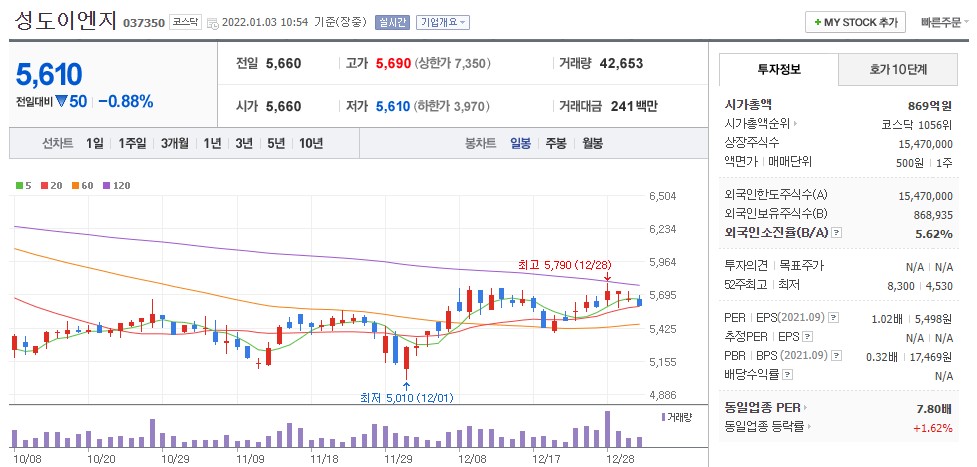Click the blue down-triangle beside 전일대비 50

(60, 102)
